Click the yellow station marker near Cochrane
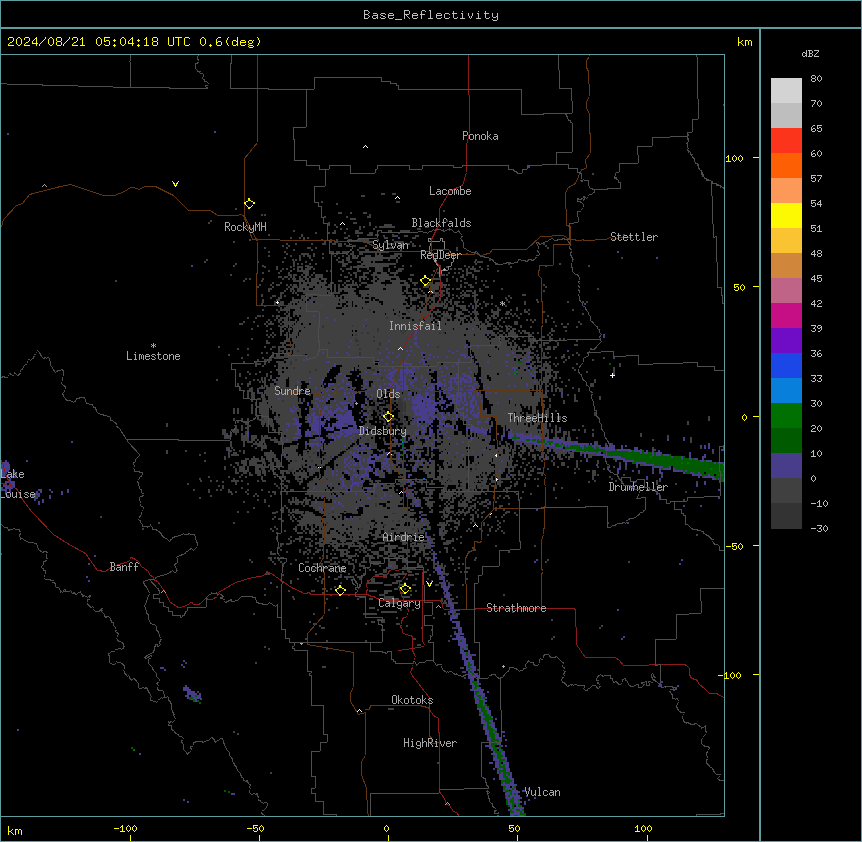Image resolution: width=862 pixels, height=842 pixels. [x=340, y=590]
